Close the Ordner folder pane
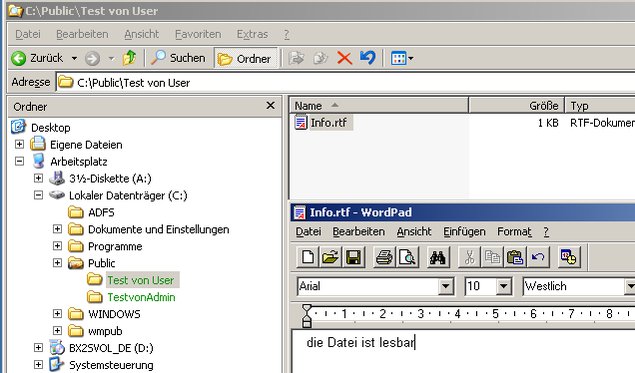The width and height of the screenshot is (635, 373). coord(271,106)
